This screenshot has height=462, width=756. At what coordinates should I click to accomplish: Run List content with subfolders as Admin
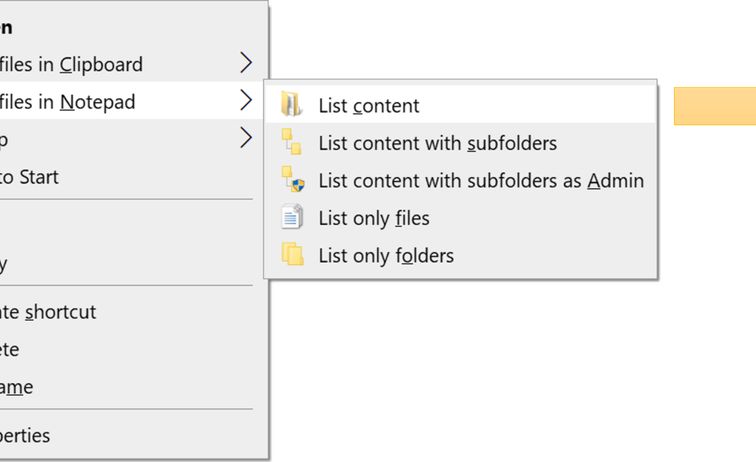pos(481,180)
